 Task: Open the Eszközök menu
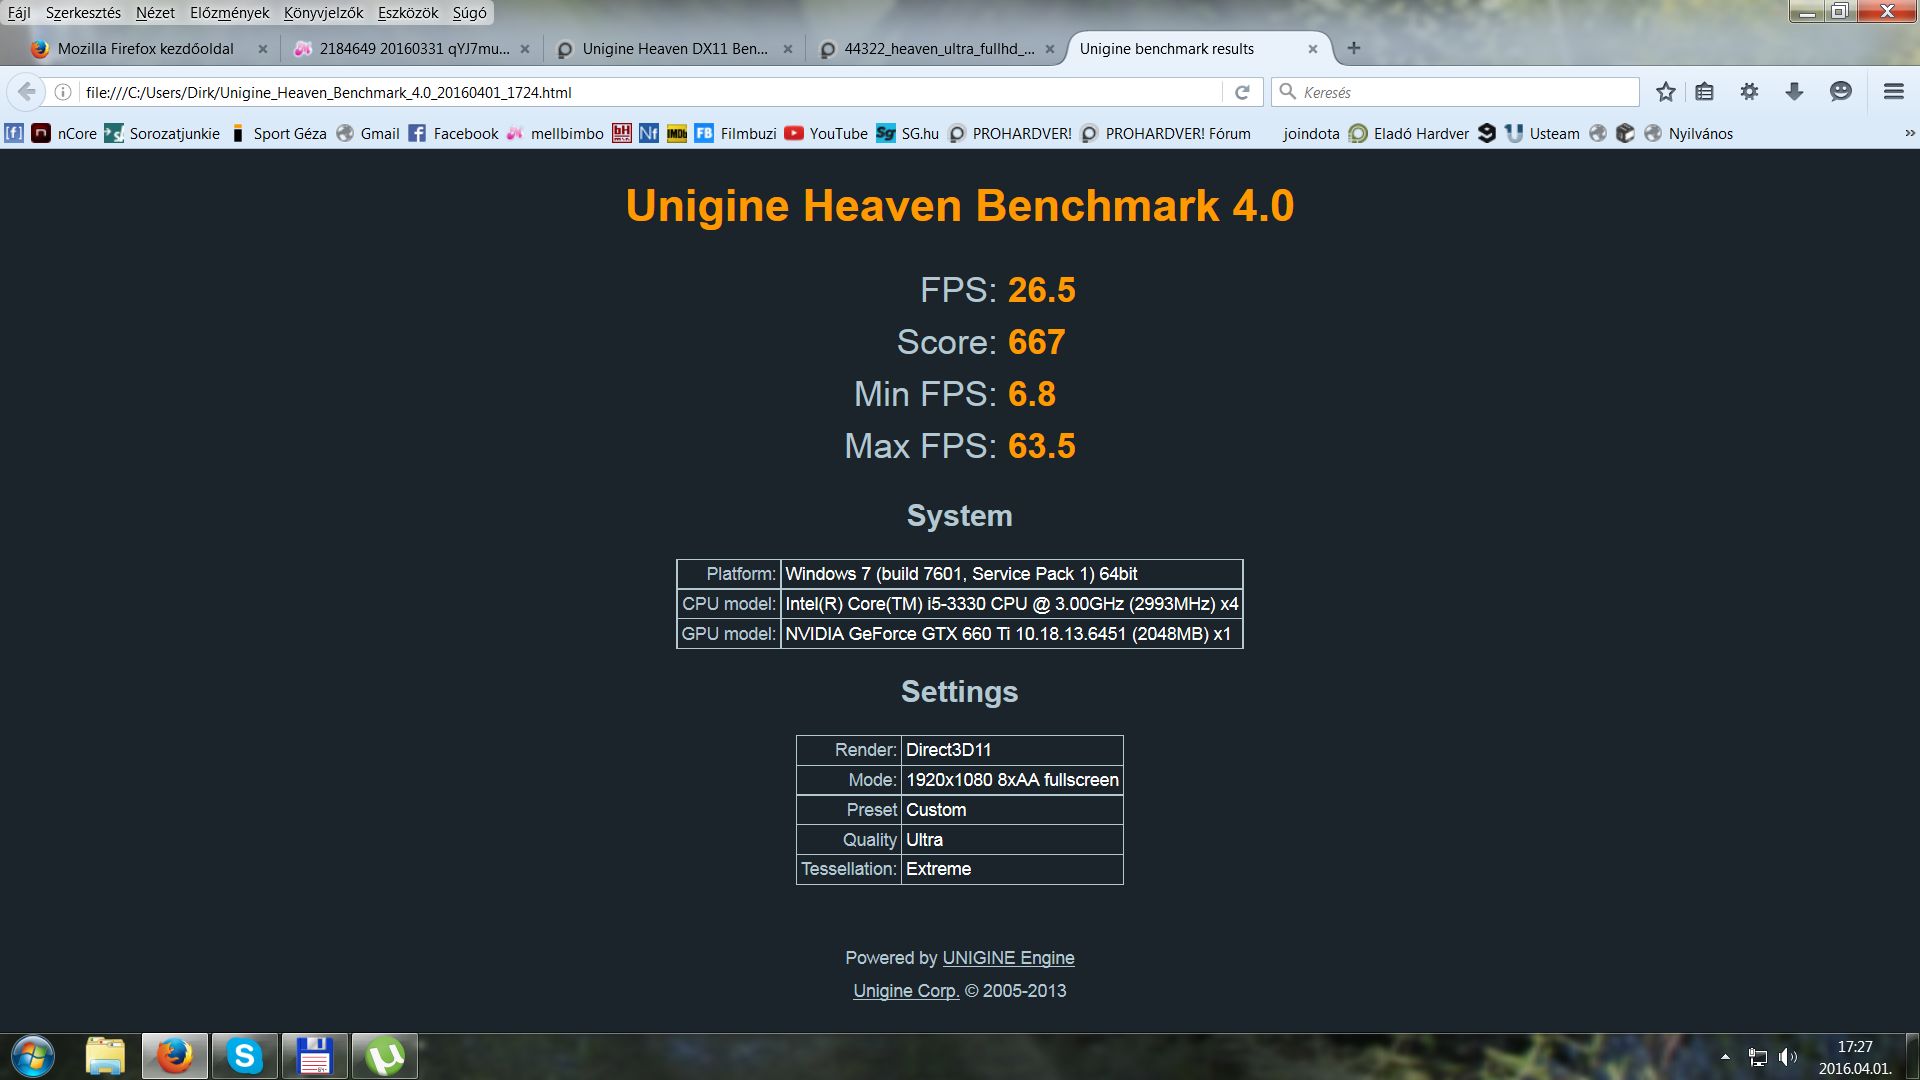[408, 13]
